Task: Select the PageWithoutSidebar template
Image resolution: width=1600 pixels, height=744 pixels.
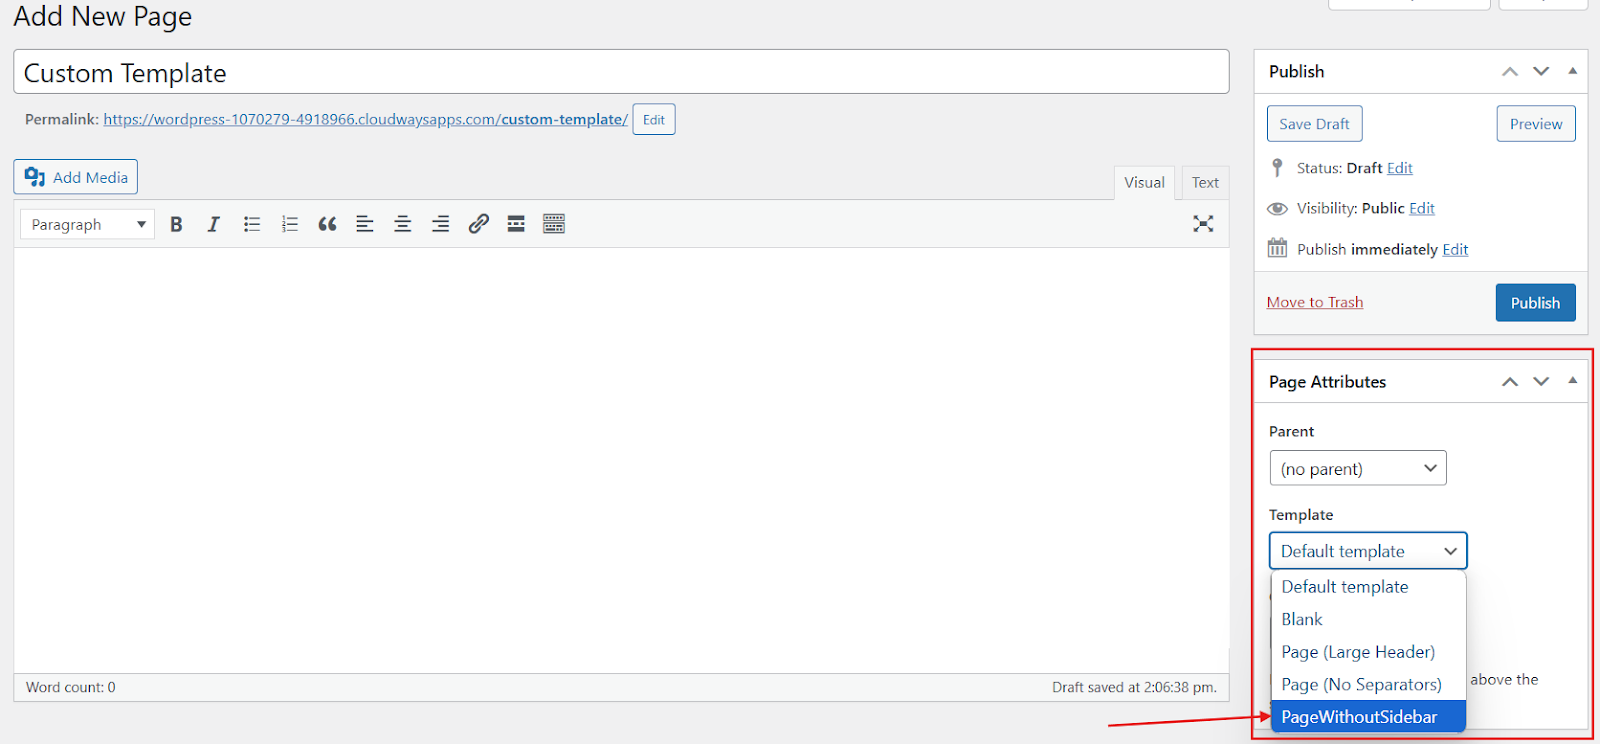Action: click(1368, 717)
